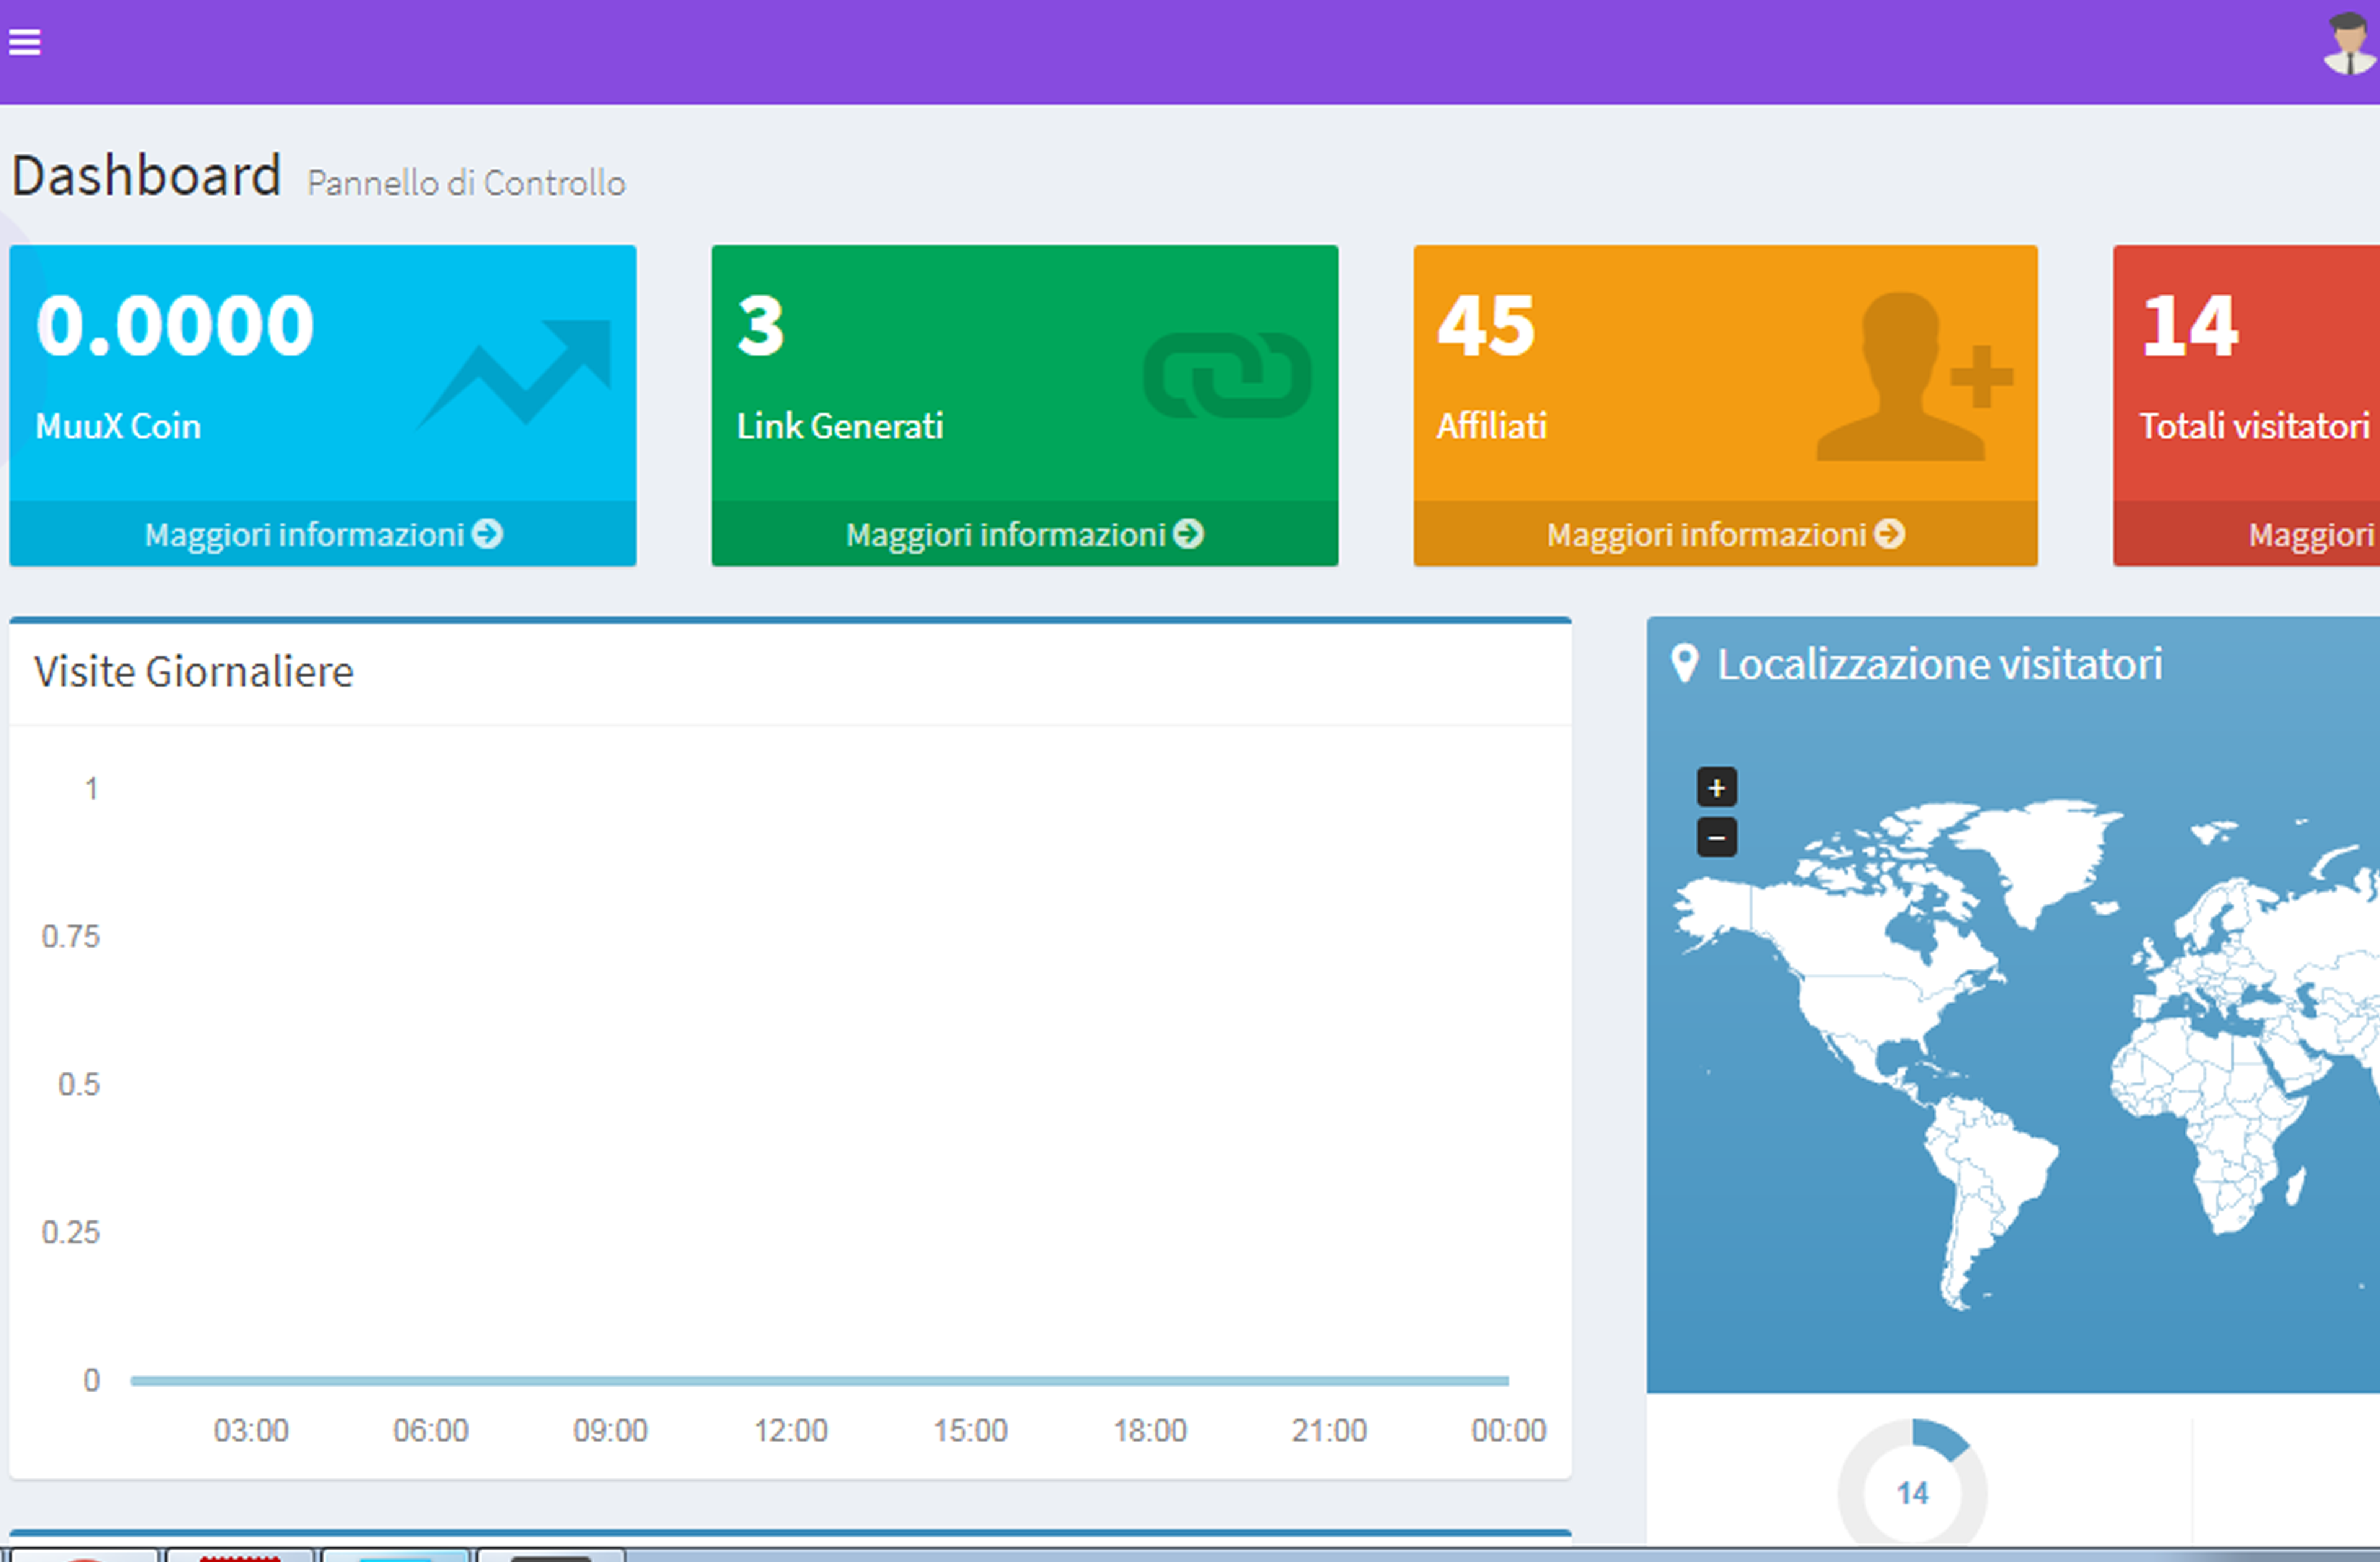Viewport: 2380px width, 1562px height.
Task: Click the arrow icon in Link Generati footer
Action: [x=1188, y=534]
